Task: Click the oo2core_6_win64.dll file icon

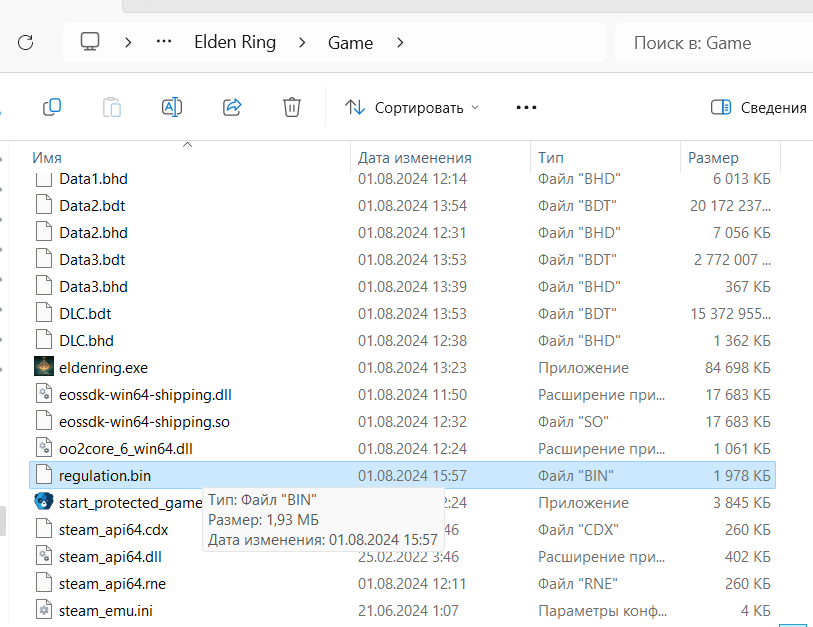Action: (44, 447)
